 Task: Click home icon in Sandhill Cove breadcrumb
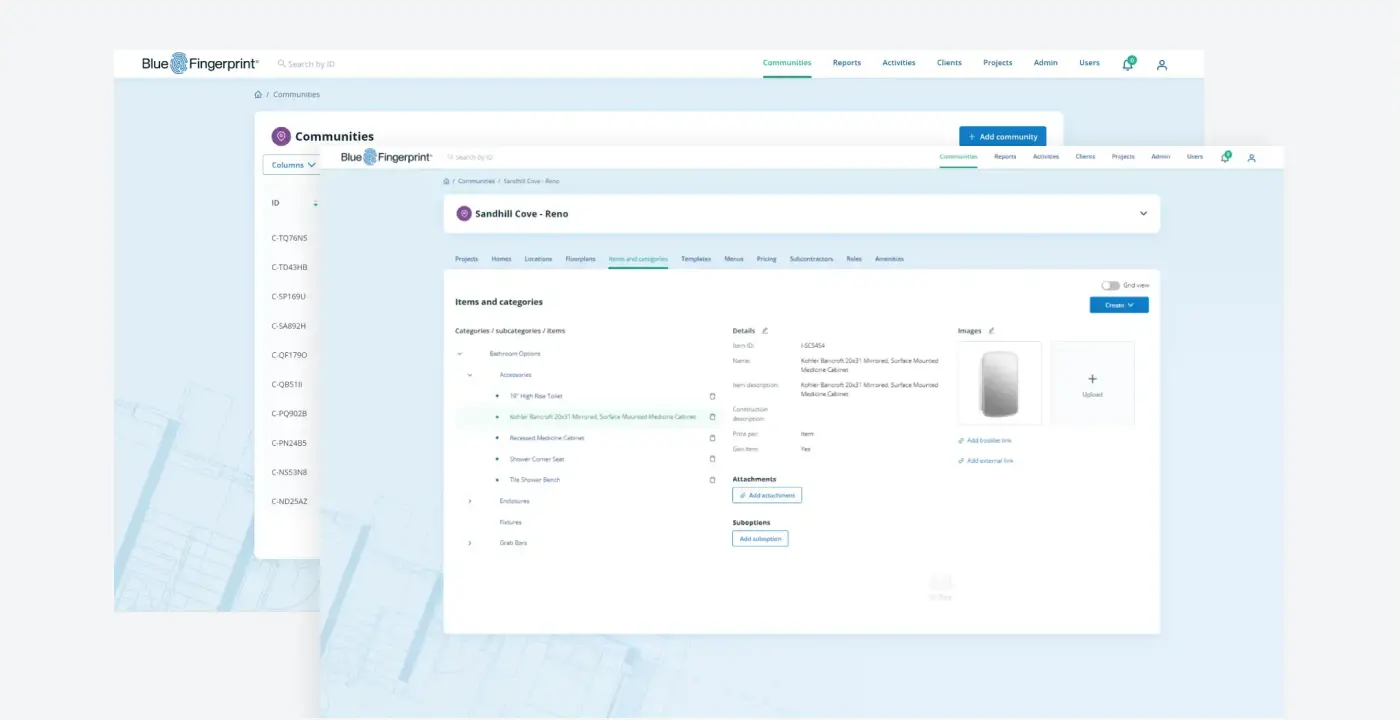(x=446, y=181)
